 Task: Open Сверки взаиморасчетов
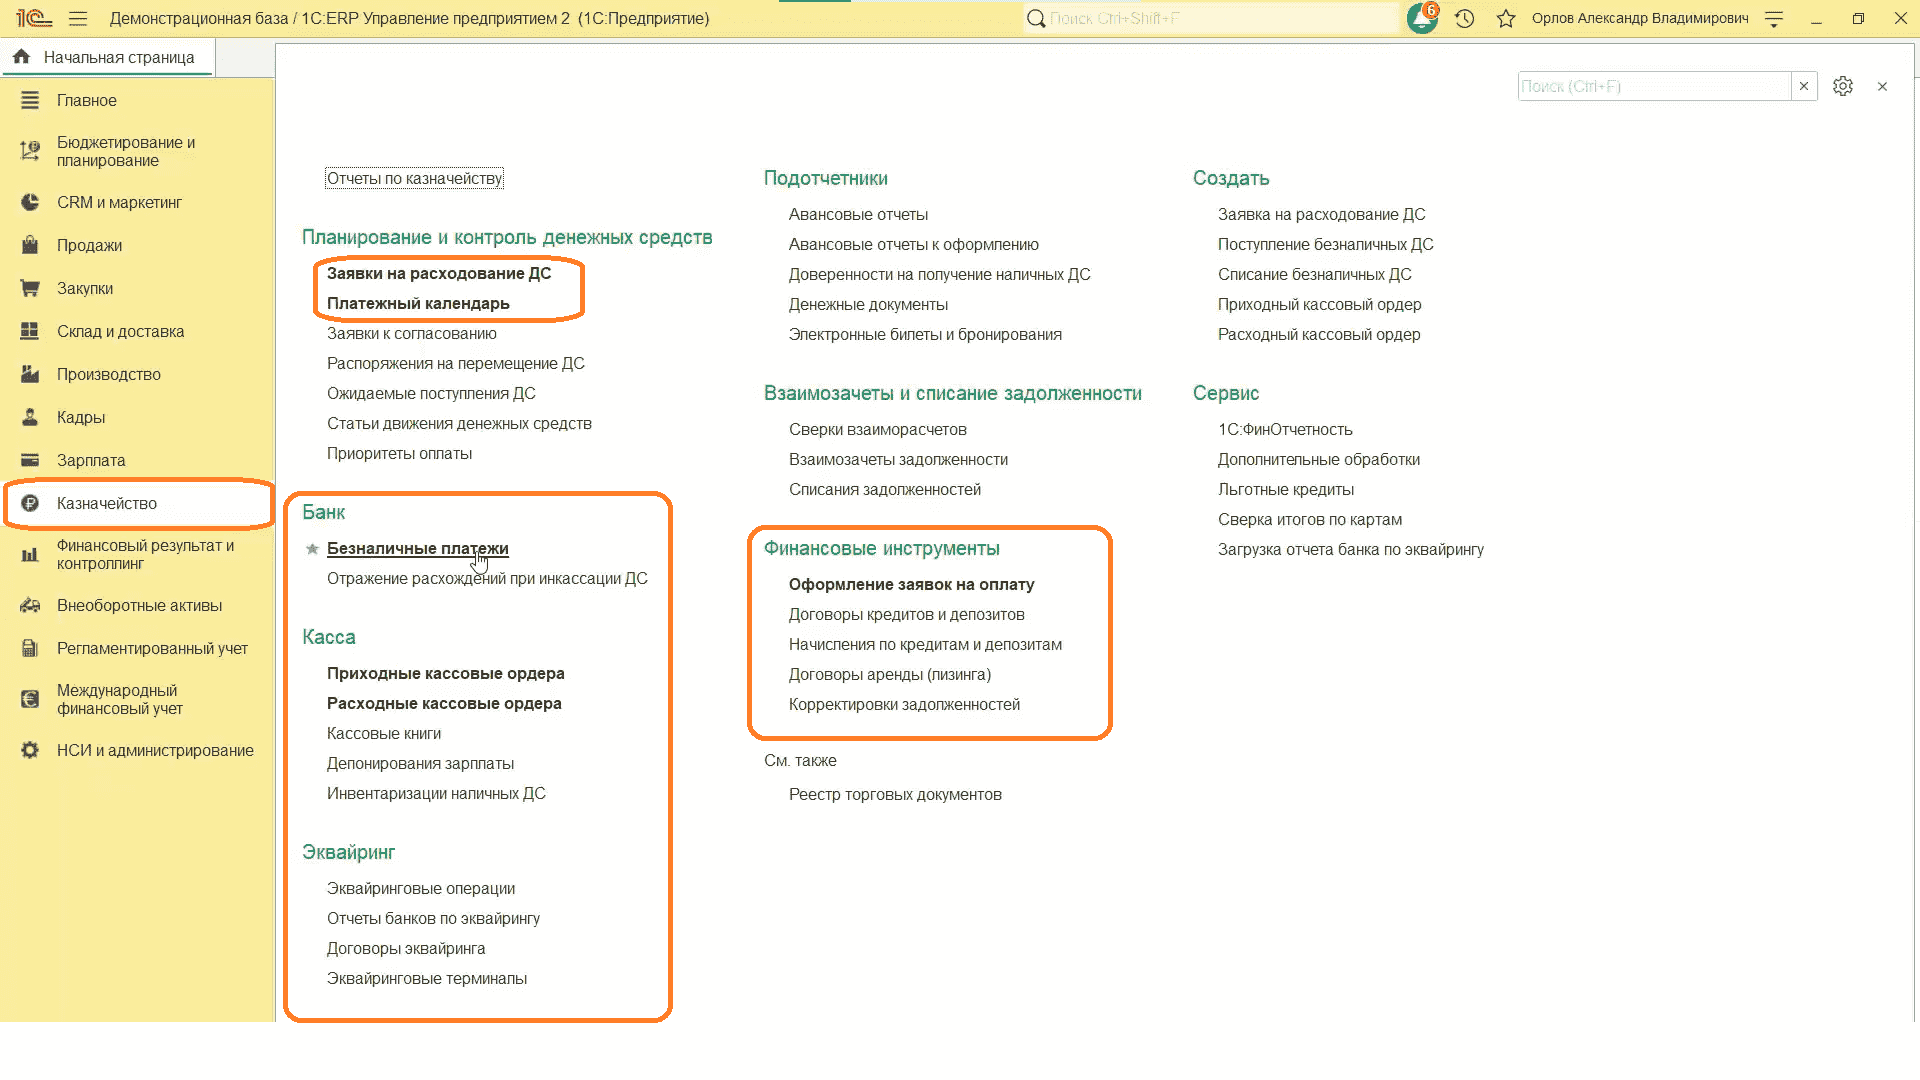pyautogui.click(x=878, y=429)
